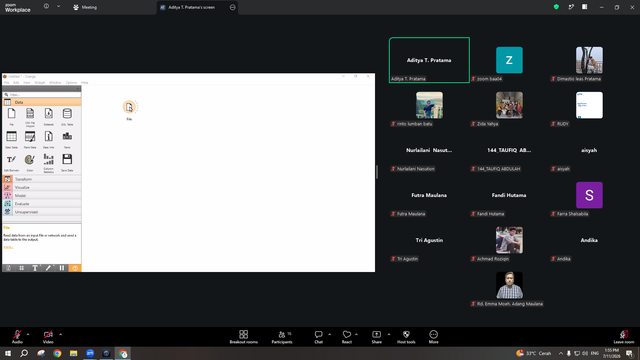Open the Participants panel
This screenshot has height=360, width=640.
coord(282,337)
